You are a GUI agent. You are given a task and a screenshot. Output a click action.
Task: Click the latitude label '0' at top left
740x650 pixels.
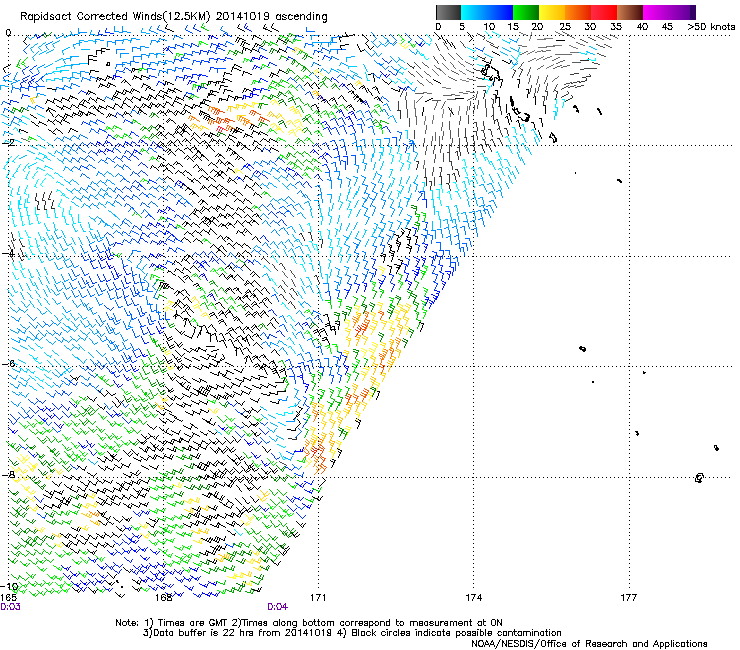[8, 33]
